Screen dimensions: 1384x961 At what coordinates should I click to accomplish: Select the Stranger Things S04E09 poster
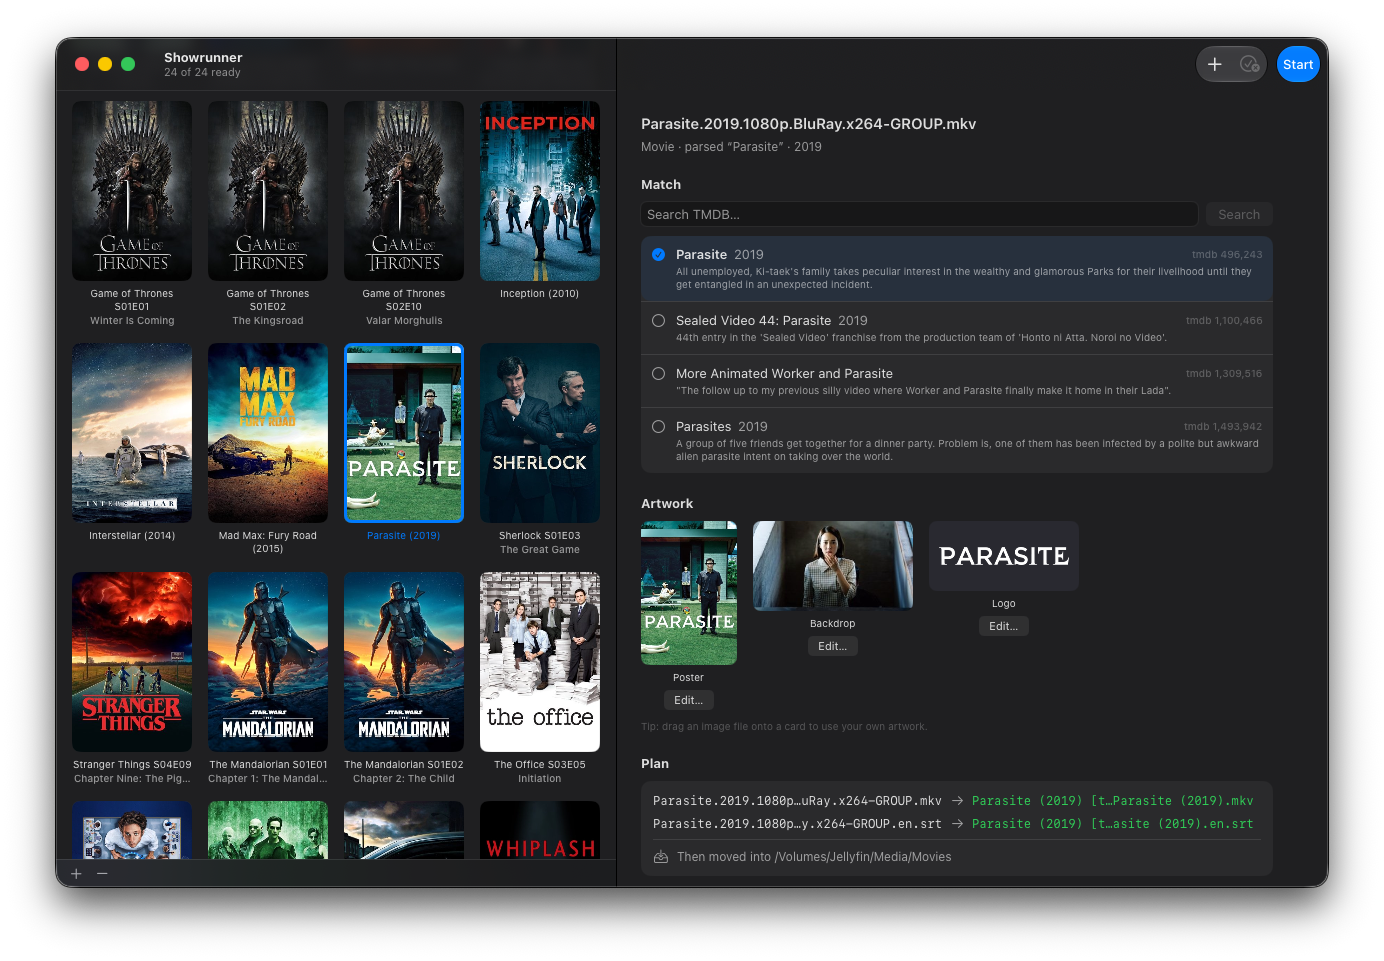(132, 662)
